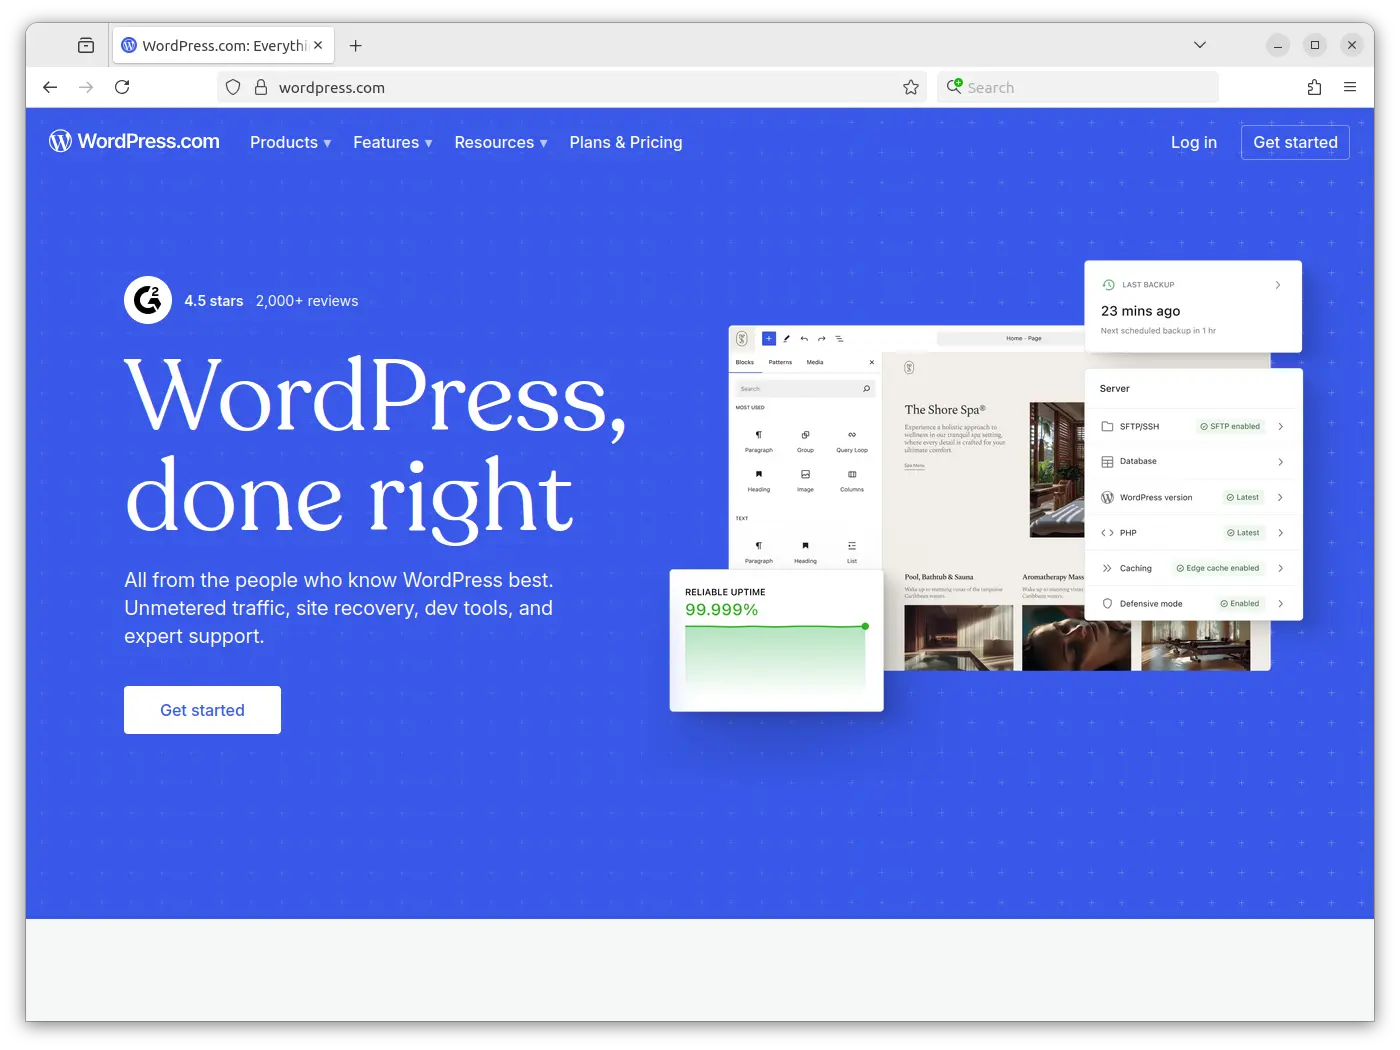This screenshot has width=1400, height=1050.
Task: Toggle the SFTP enabled status badge
Action: click(1230, 425)
